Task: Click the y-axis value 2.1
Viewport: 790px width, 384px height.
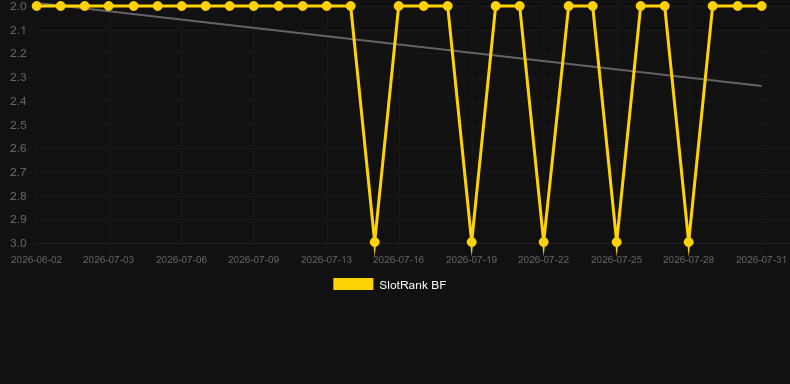Action: pyautogui.click(x=18, y=30)
